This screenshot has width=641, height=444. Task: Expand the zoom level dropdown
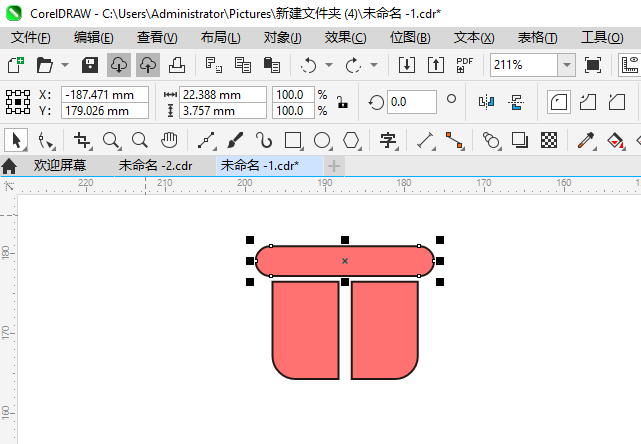pos(567,65)
